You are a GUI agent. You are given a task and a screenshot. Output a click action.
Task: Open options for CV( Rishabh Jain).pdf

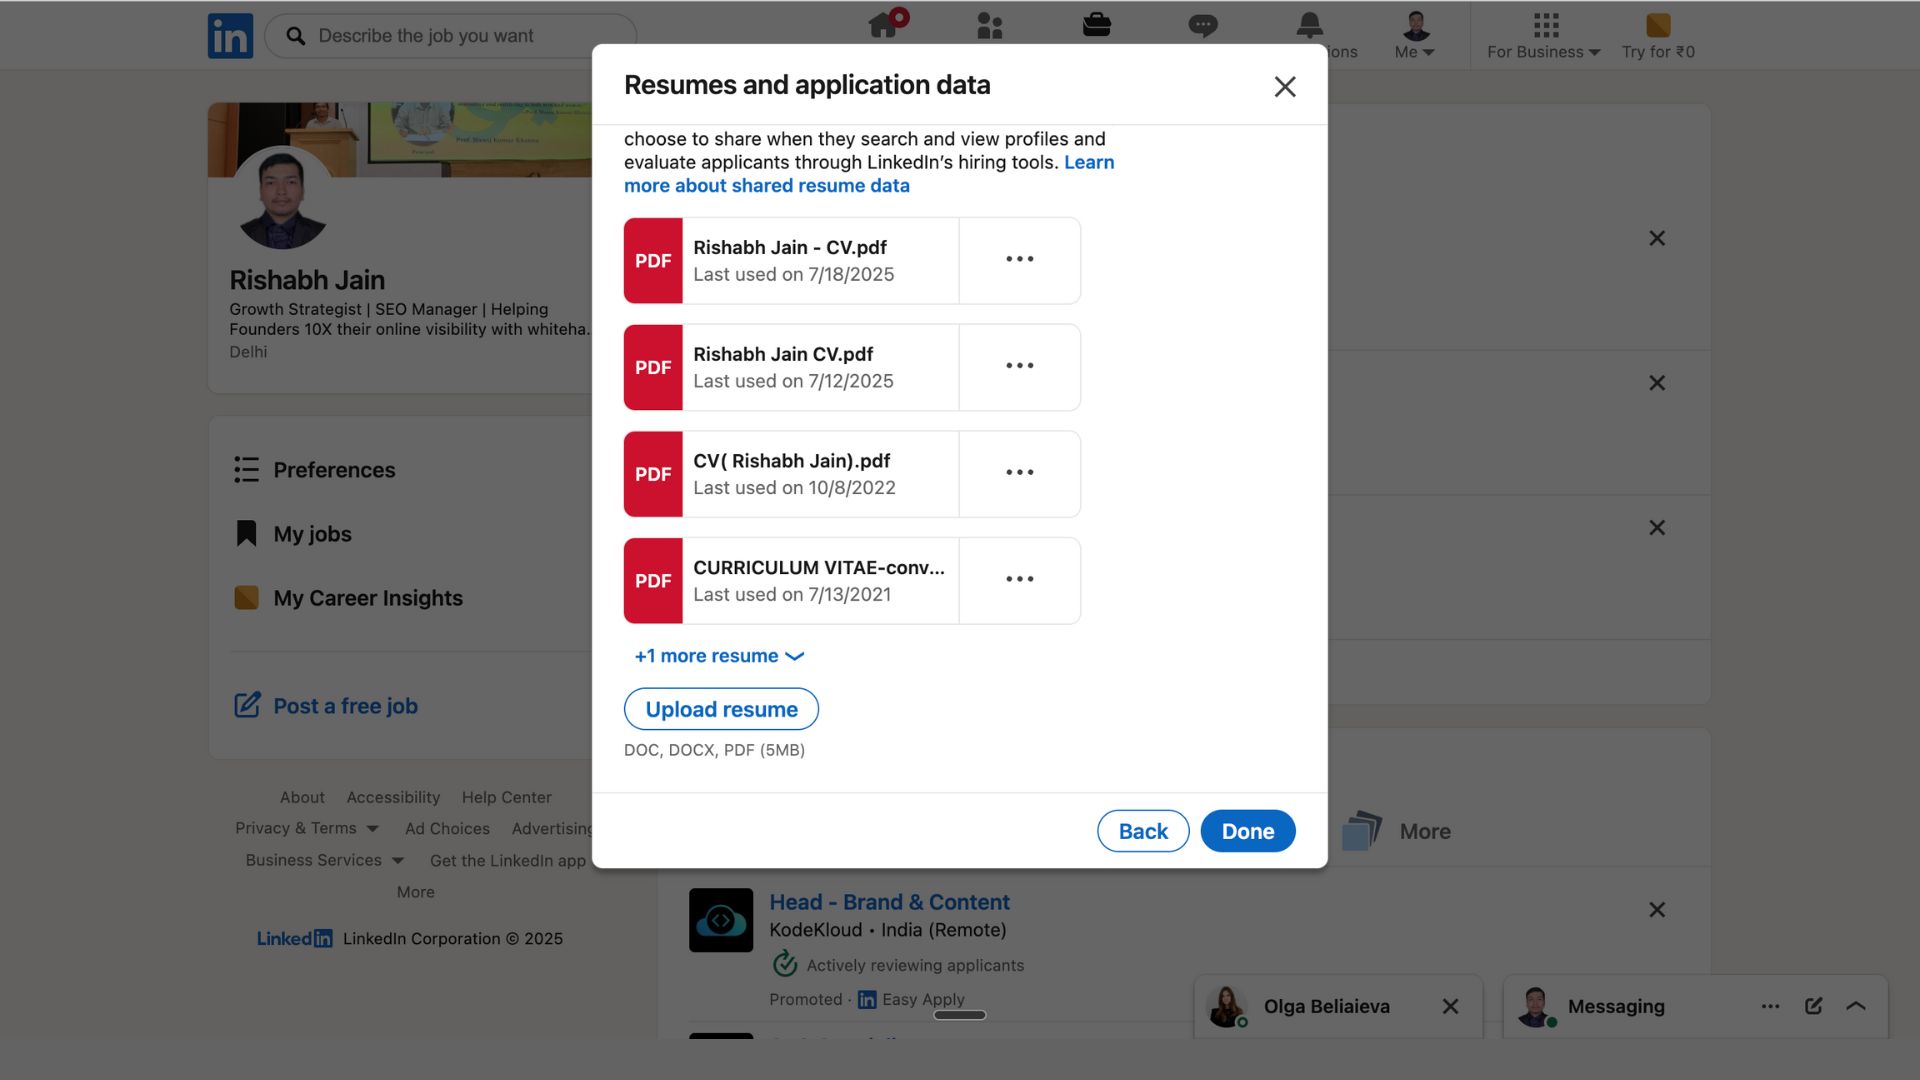point(1019,473)
